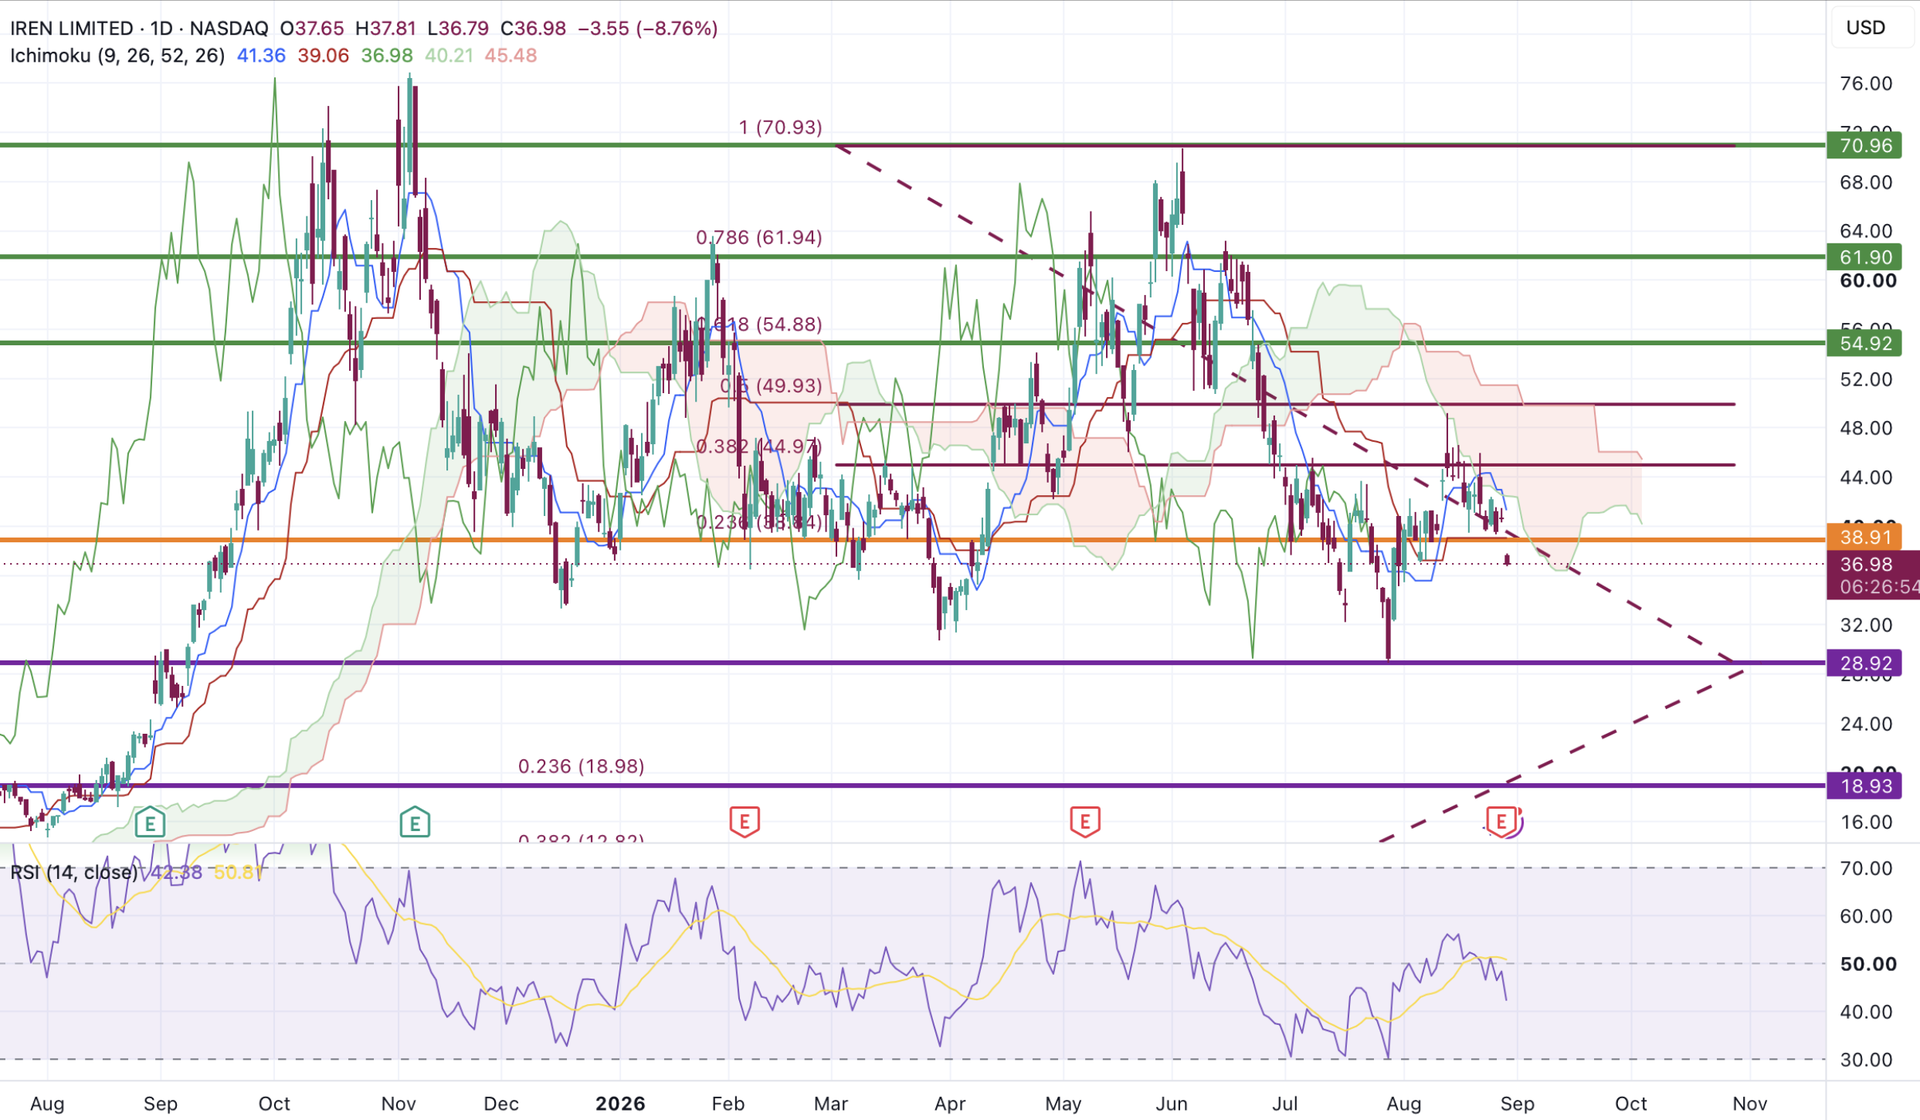The image size is (1920, 1120).
Task: Click the IREN LIMITED symbol title
Action: 71,28
